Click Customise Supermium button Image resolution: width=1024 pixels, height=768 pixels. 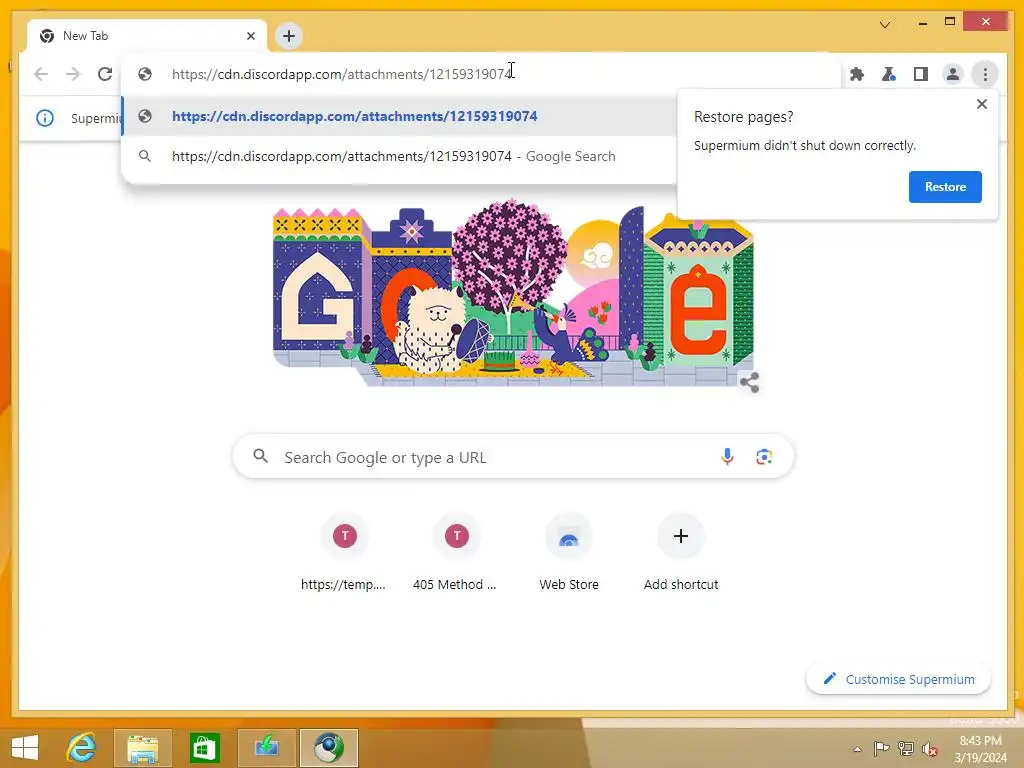click(899, 679)
